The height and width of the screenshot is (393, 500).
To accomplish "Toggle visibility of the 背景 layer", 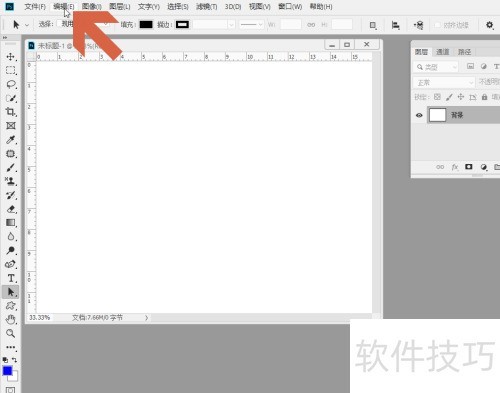I will [x=419, y=115].
